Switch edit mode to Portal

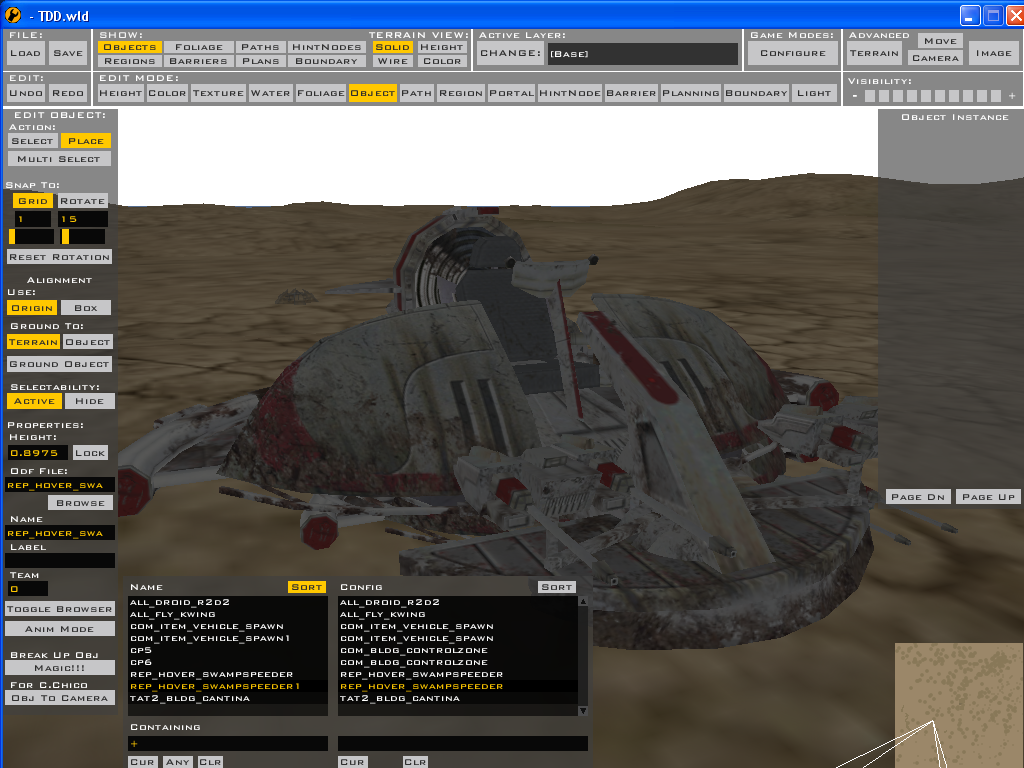point(511,93)
